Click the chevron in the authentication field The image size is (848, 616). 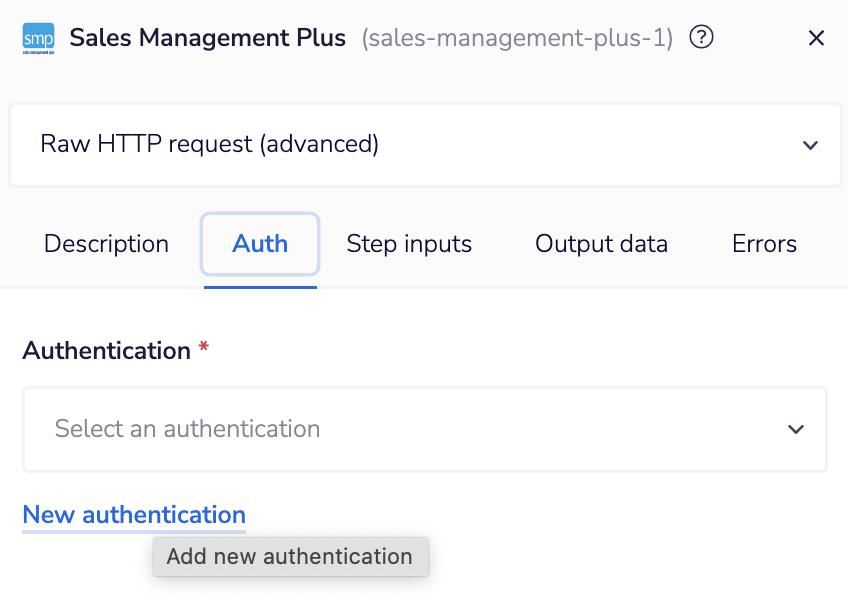tap(796, 429)
